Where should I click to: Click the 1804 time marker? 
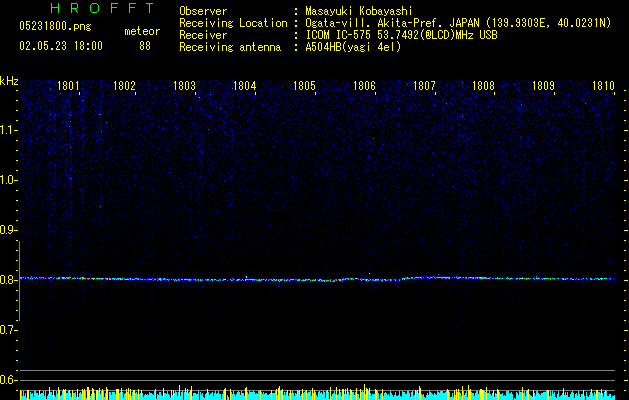click(x=244, y=86)
